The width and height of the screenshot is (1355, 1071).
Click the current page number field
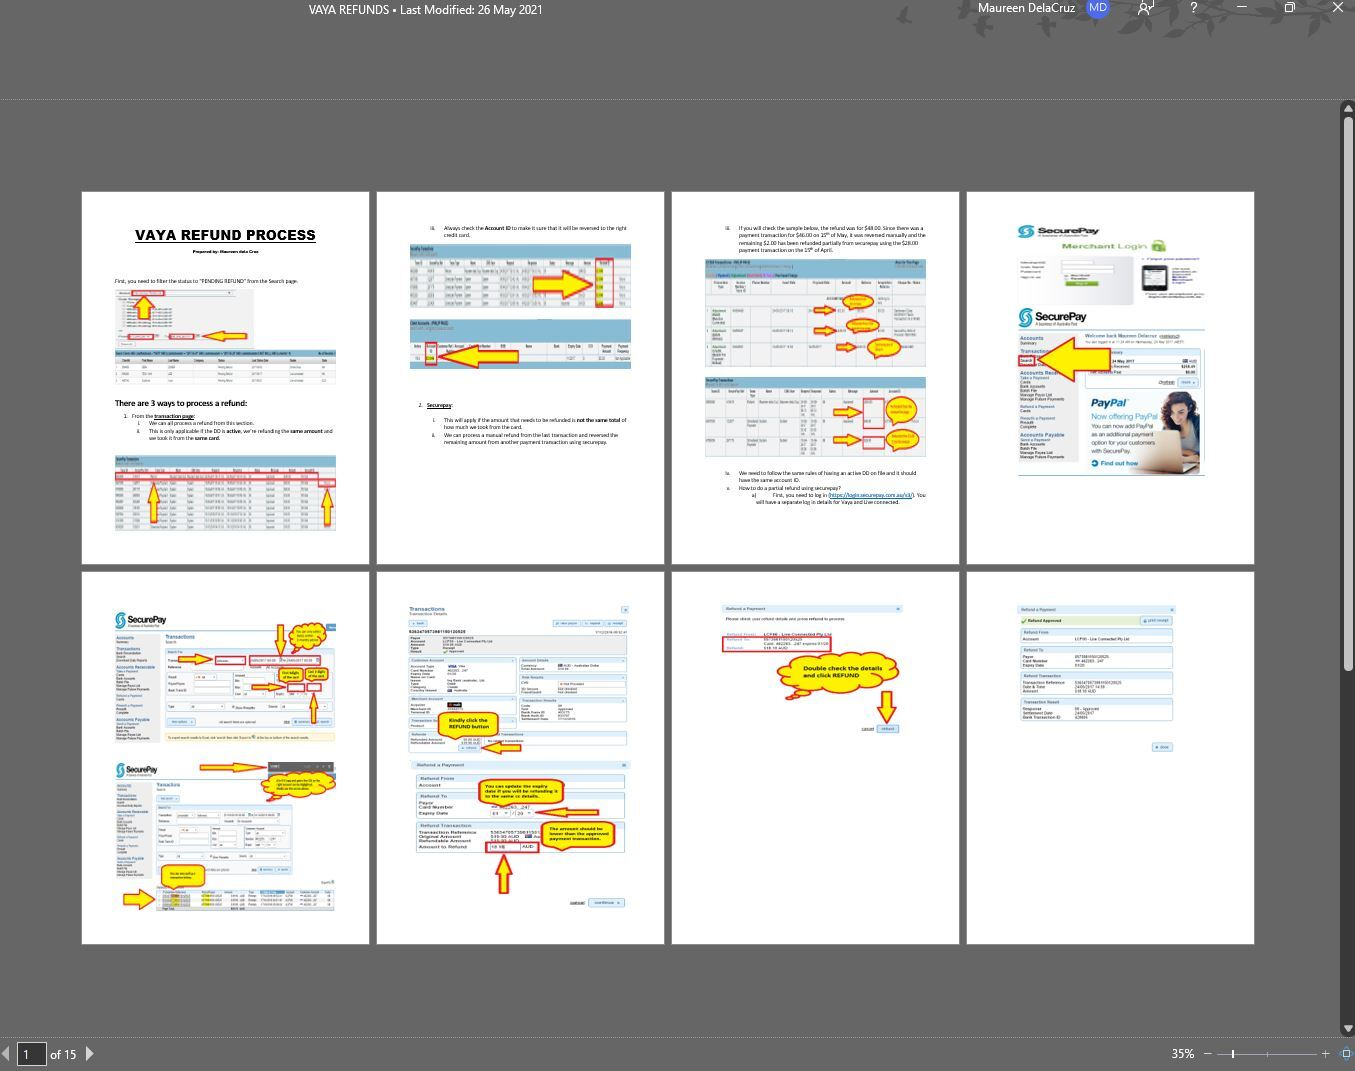point(31,1054)
